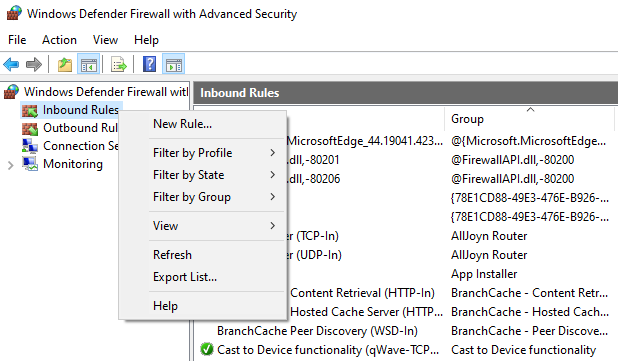Click the Windows Defender Firewall root node icon
This screenshot has width=618, height=361.
11,92
